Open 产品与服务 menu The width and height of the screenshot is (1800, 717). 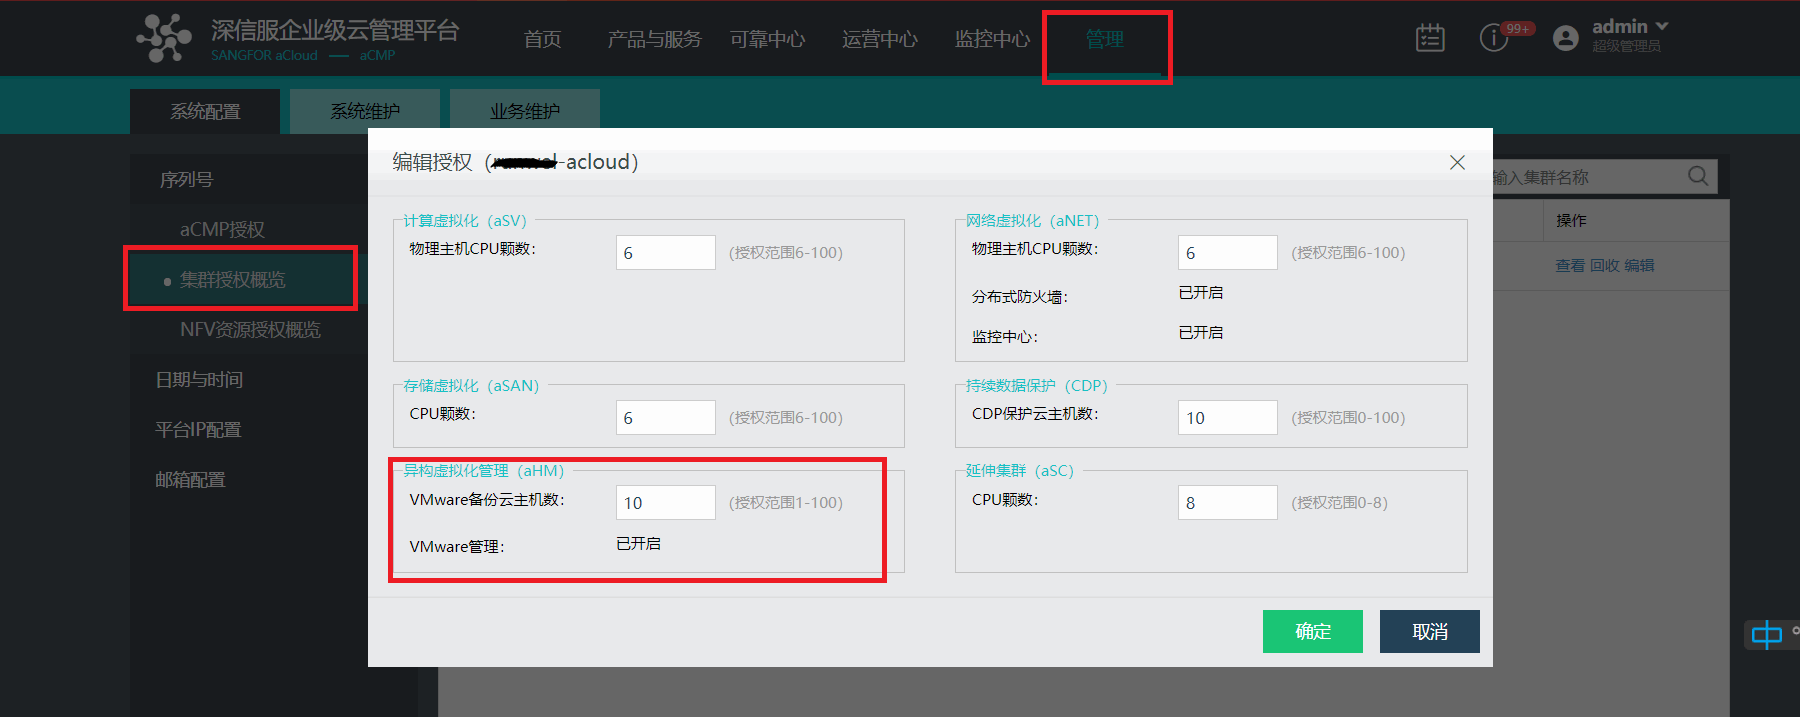[655, 39]
